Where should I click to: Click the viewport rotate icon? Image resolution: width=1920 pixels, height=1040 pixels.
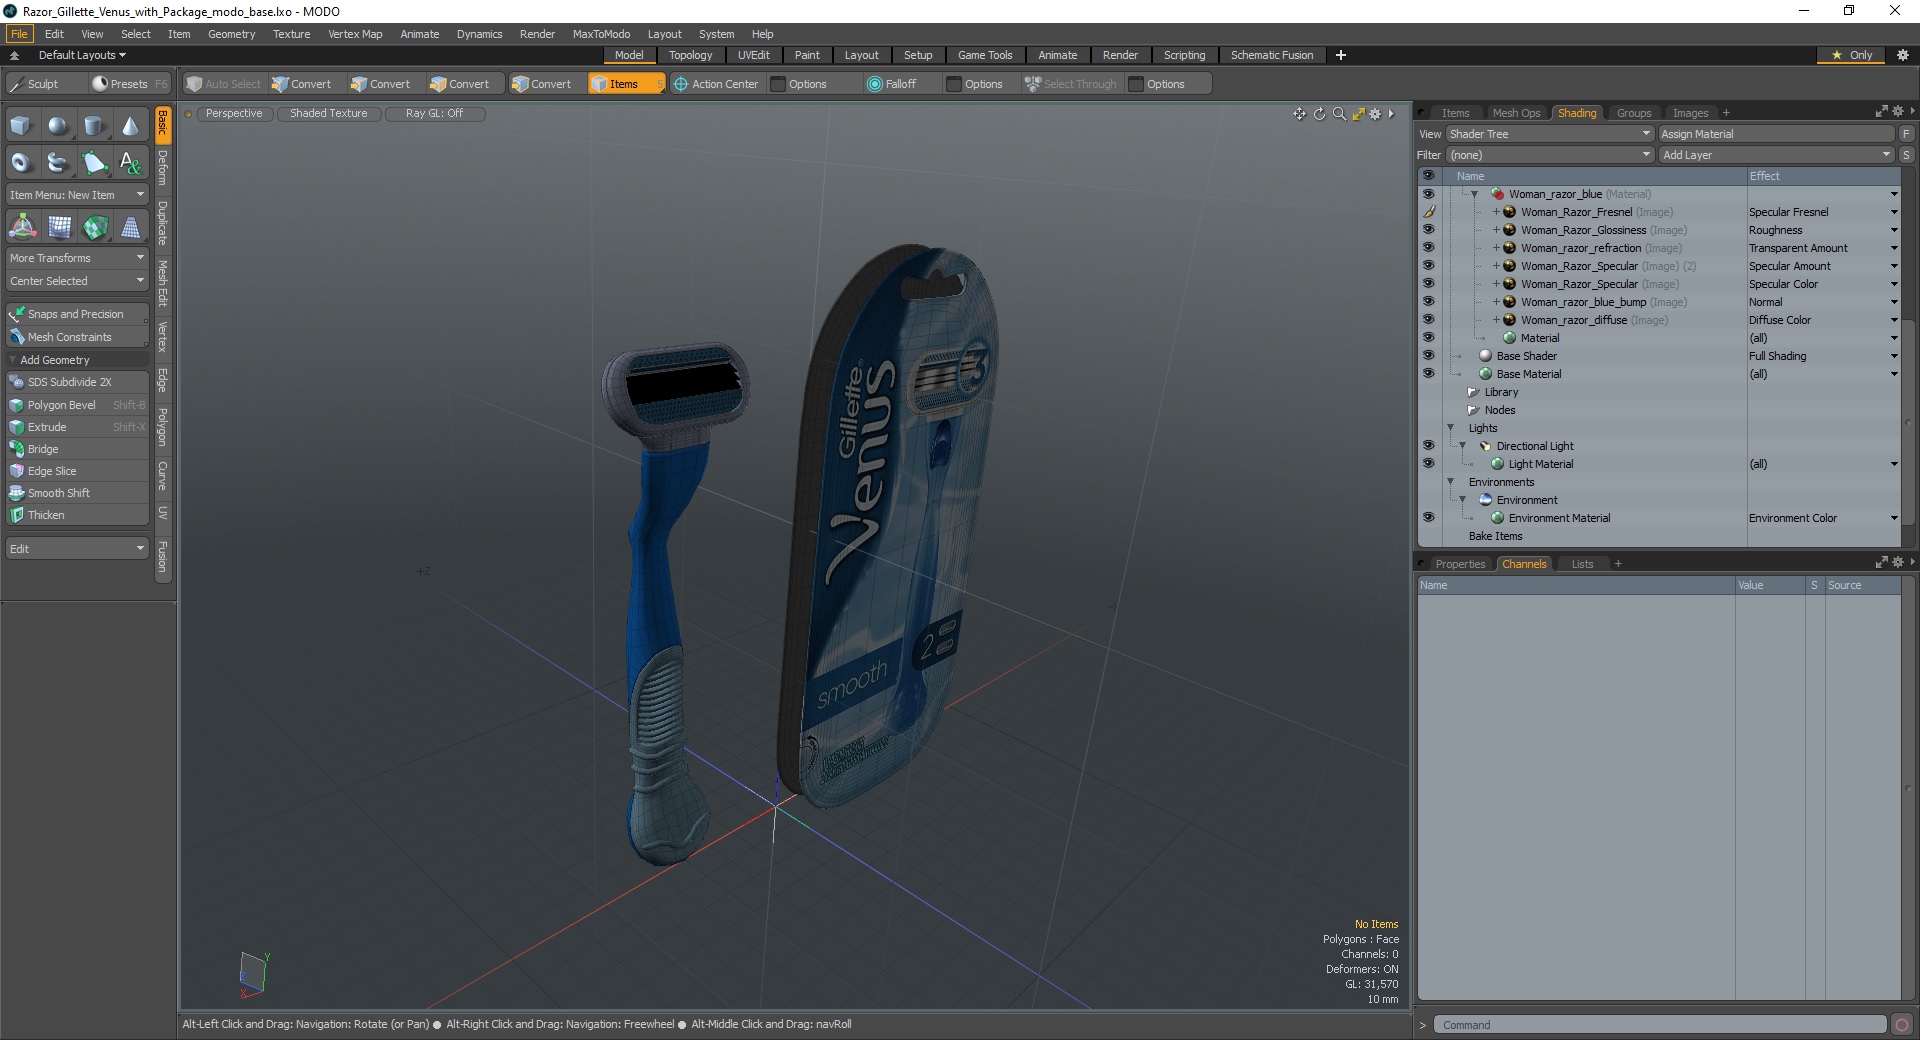click(1319, 114)
